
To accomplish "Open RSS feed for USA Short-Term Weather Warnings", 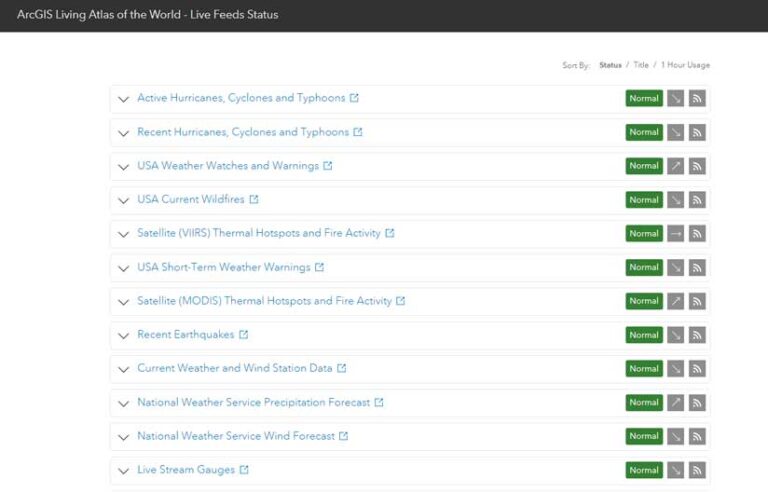I will [697, 268].
